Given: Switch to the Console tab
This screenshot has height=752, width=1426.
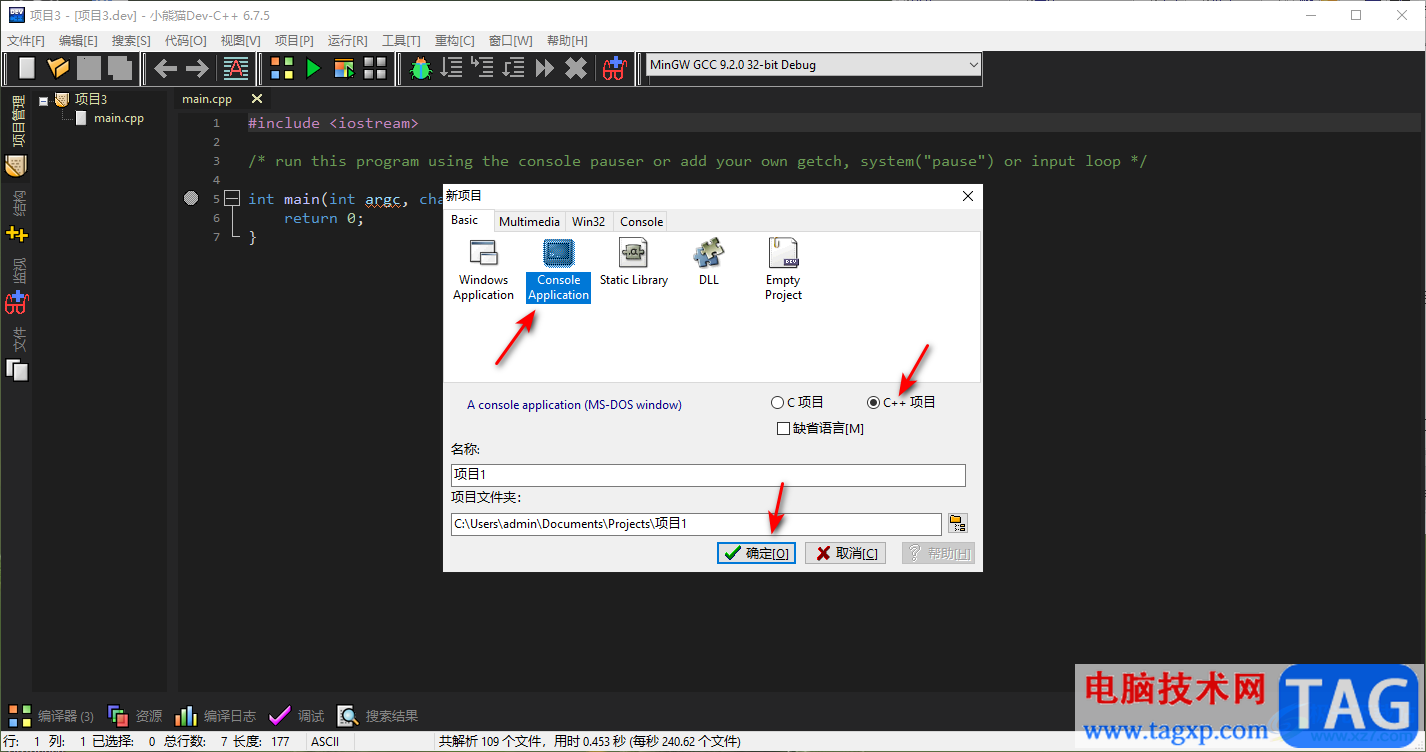Looking at the screenshot, I should coord(641,222).
